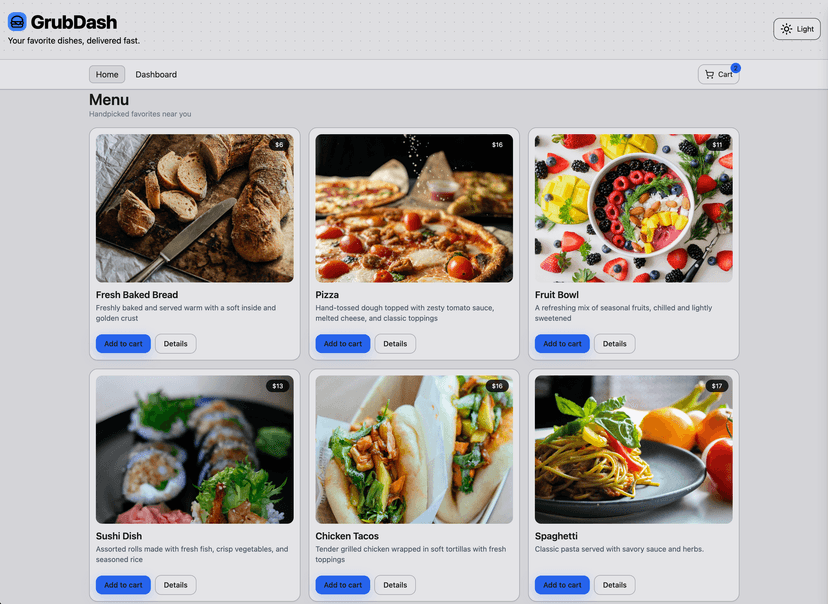Click the cart item count badge
Image resolution: width=828 pixels, height=604 pixels.
[735, 67]
